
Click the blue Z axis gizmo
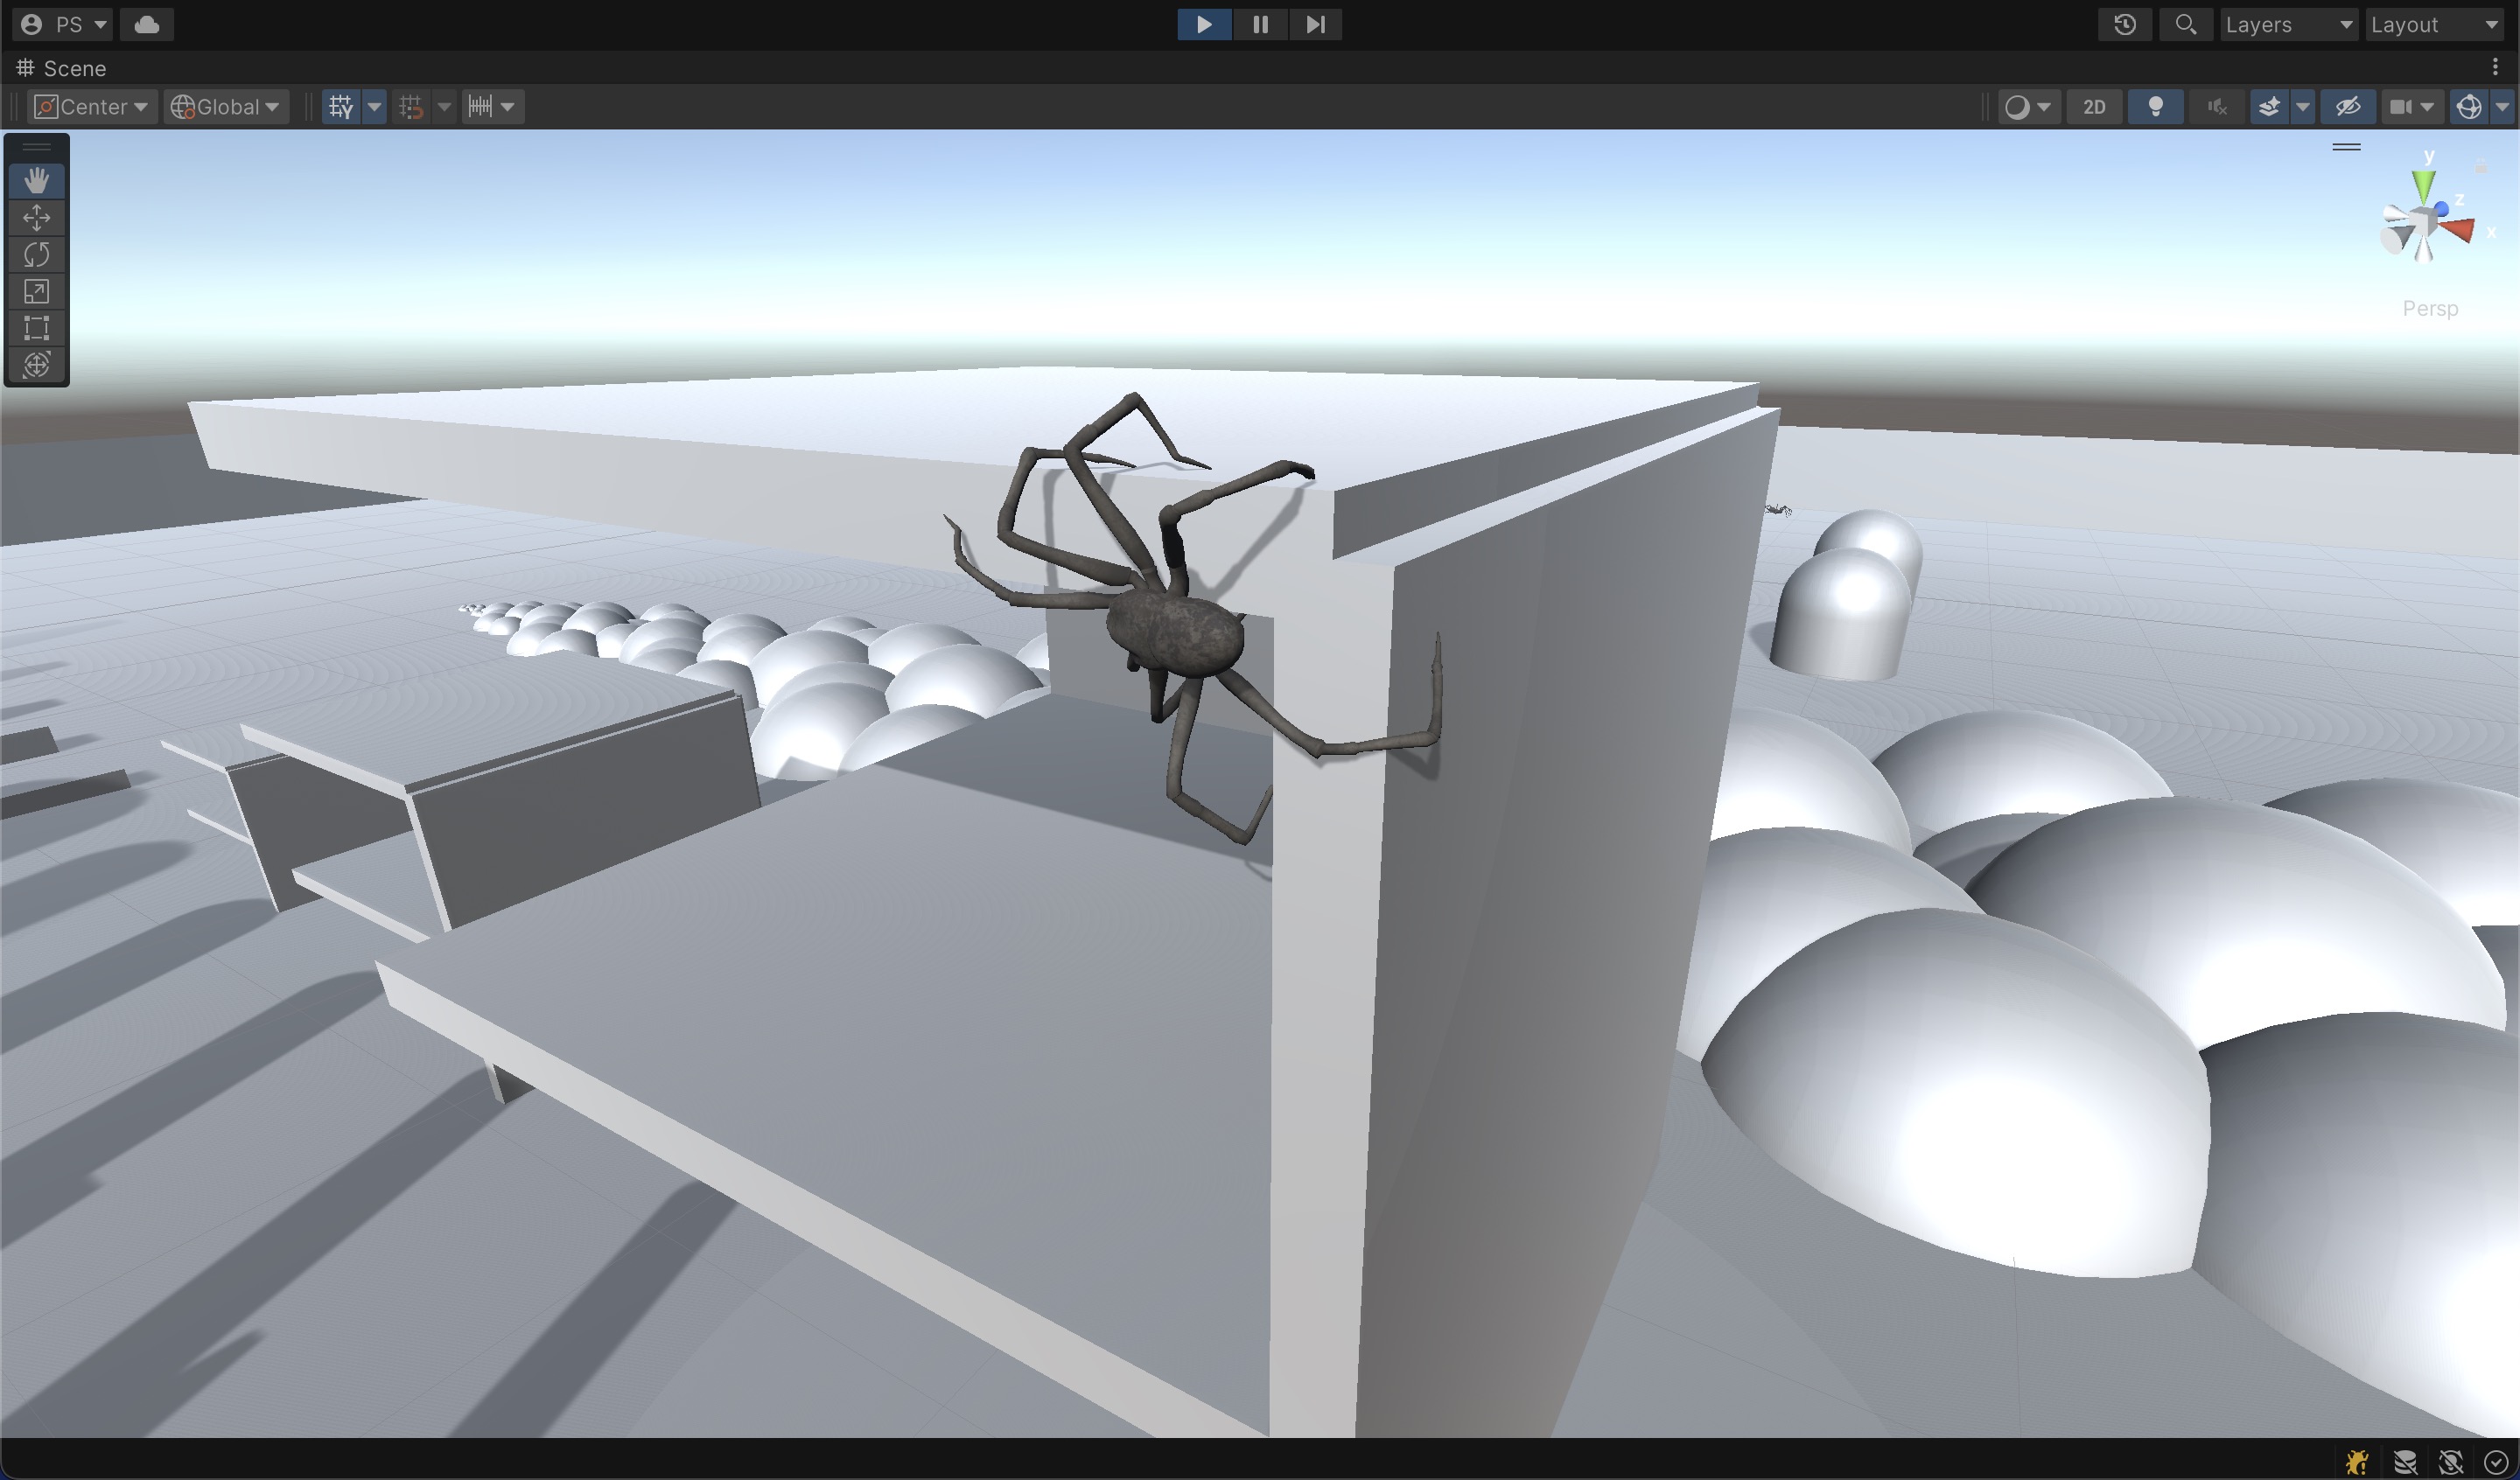(2441, 209)
